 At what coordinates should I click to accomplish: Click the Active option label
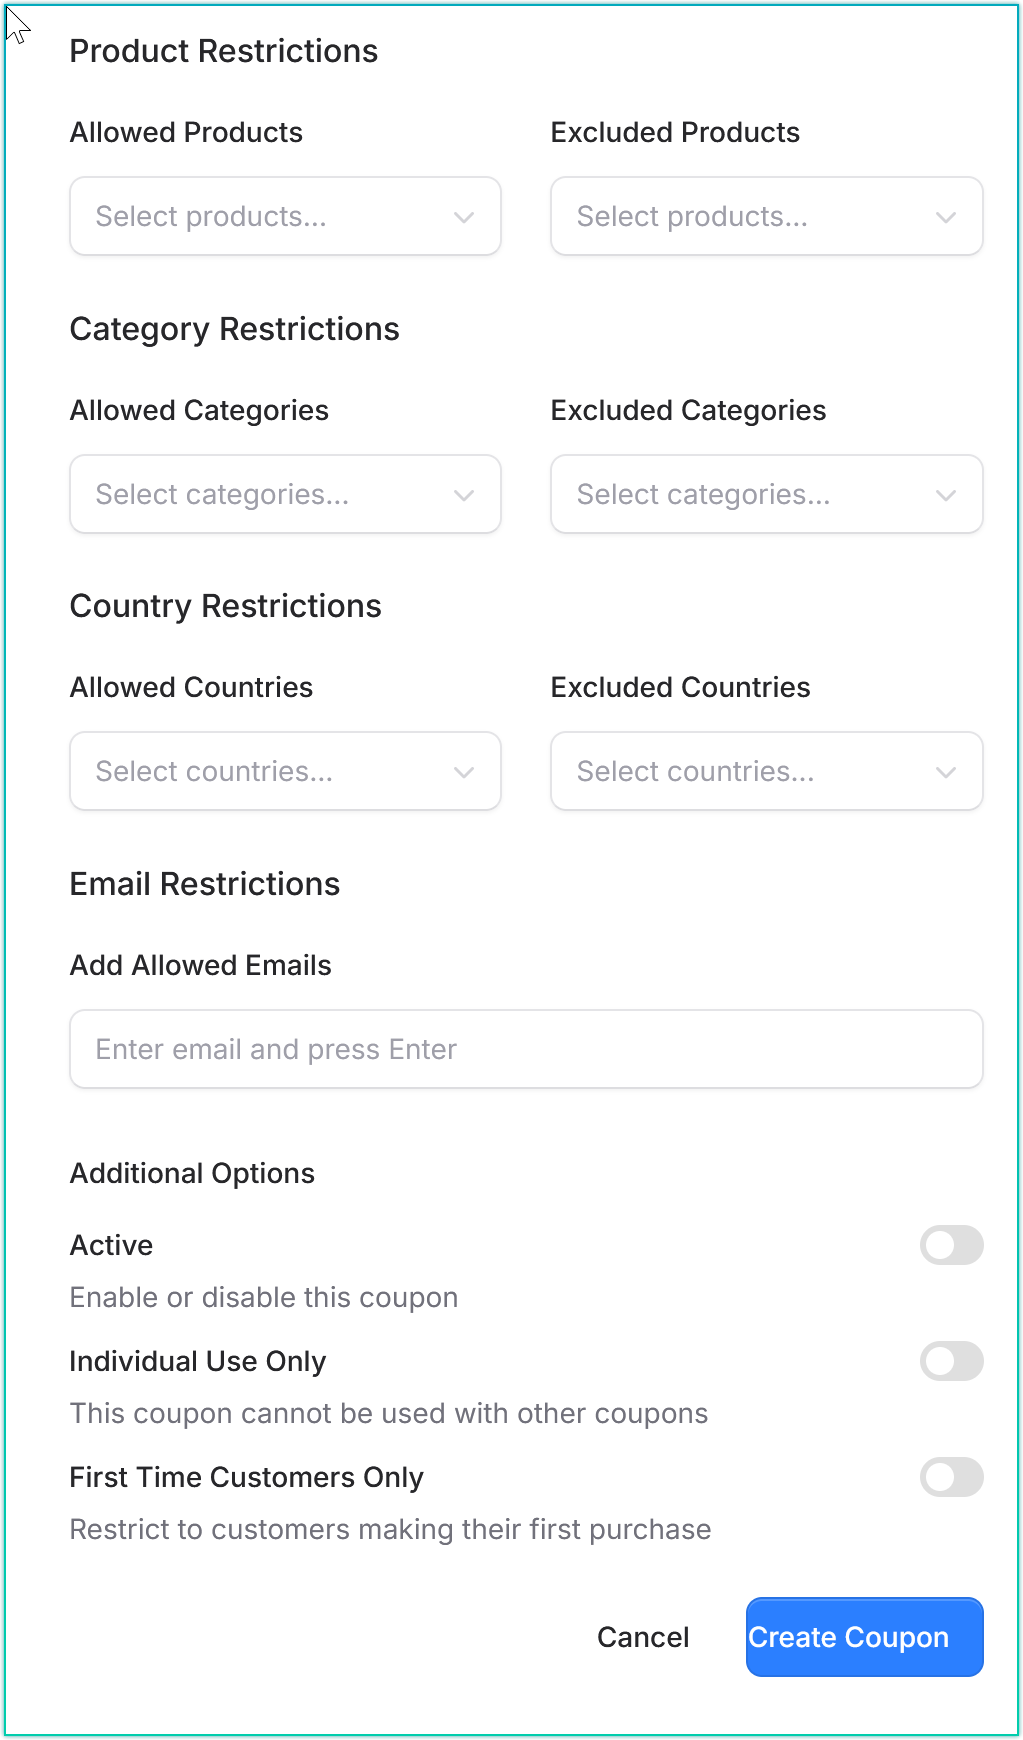click(x=111, y=1245)
